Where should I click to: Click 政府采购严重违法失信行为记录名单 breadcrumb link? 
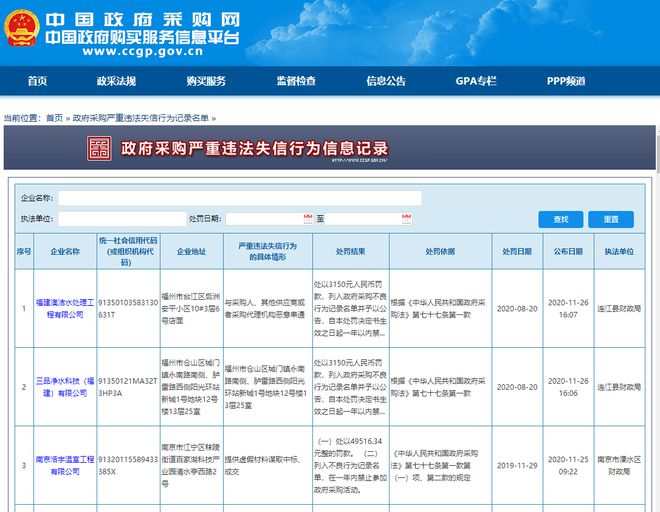(x=141, y=118)
